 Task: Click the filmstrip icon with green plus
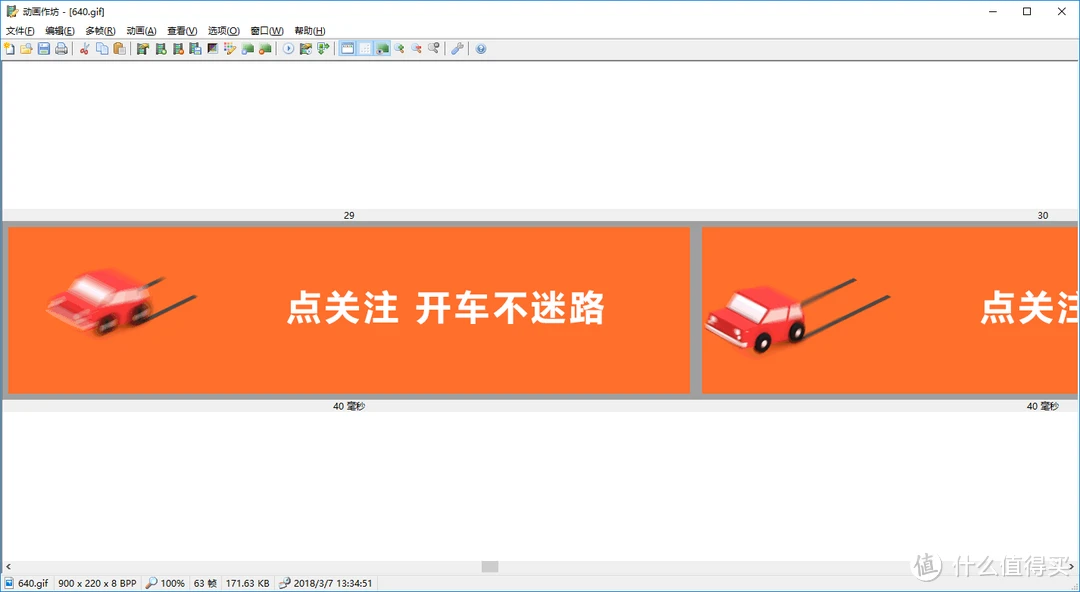160,49
